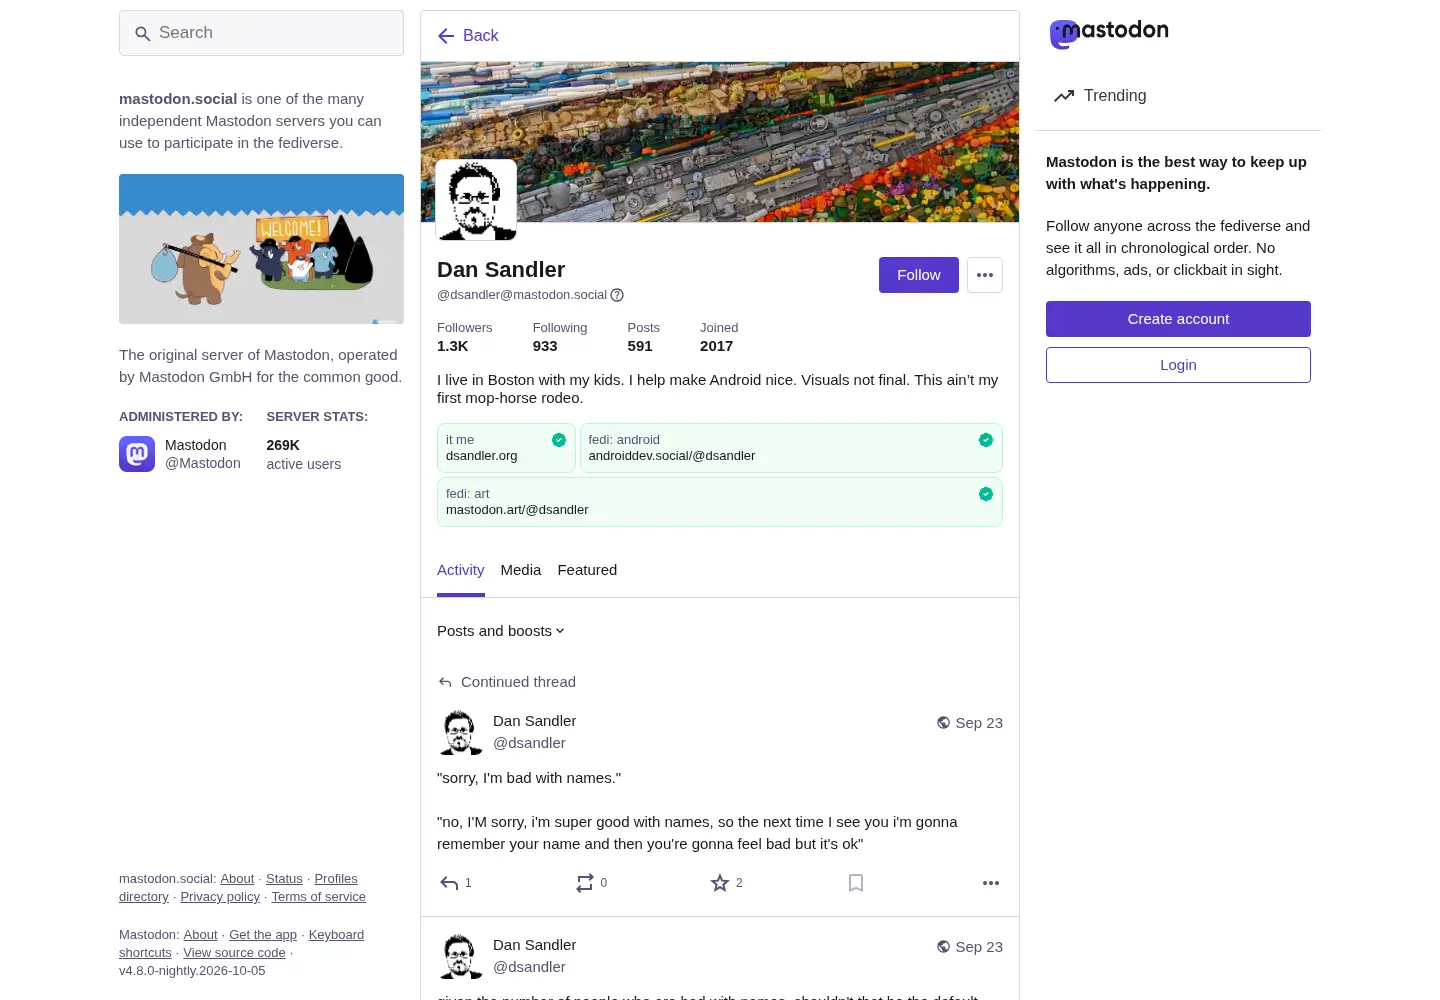The width and height of the screenshot is (1440, 1000).
Task: Click the verified checkmark for dsandler.org
Action: click(x=559, y=440)
